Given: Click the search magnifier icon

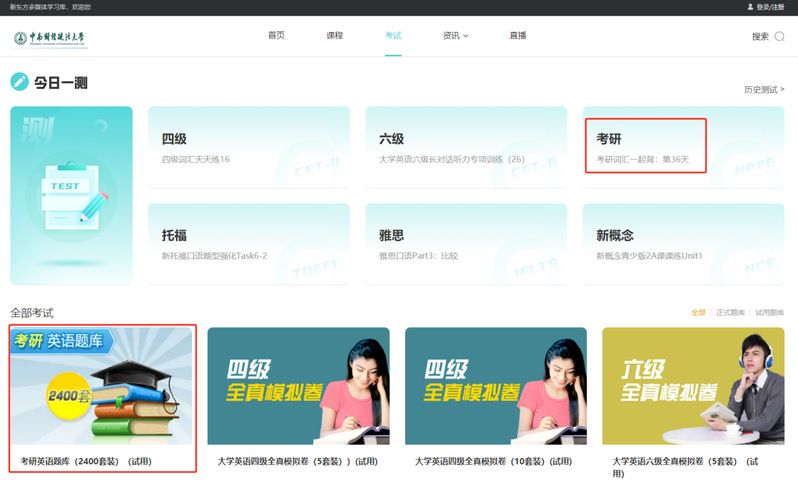Looking at the screenshot, I should [779, 37].
